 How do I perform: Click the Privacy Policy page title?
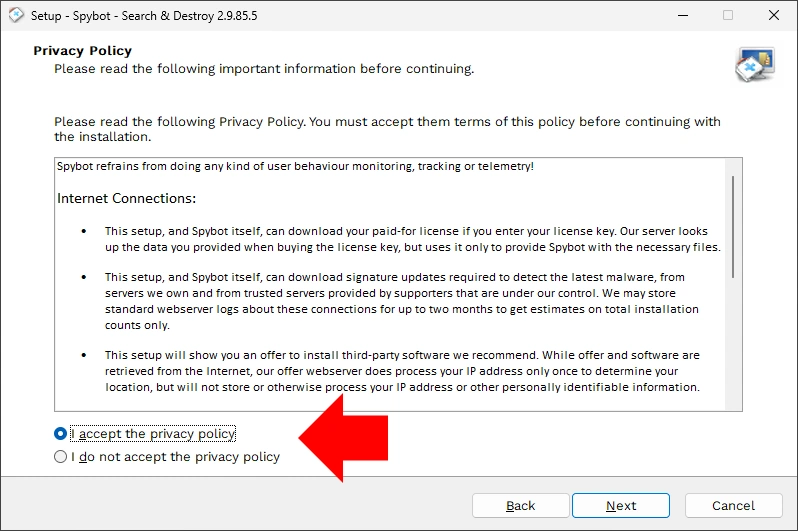(x=82, y=50)
